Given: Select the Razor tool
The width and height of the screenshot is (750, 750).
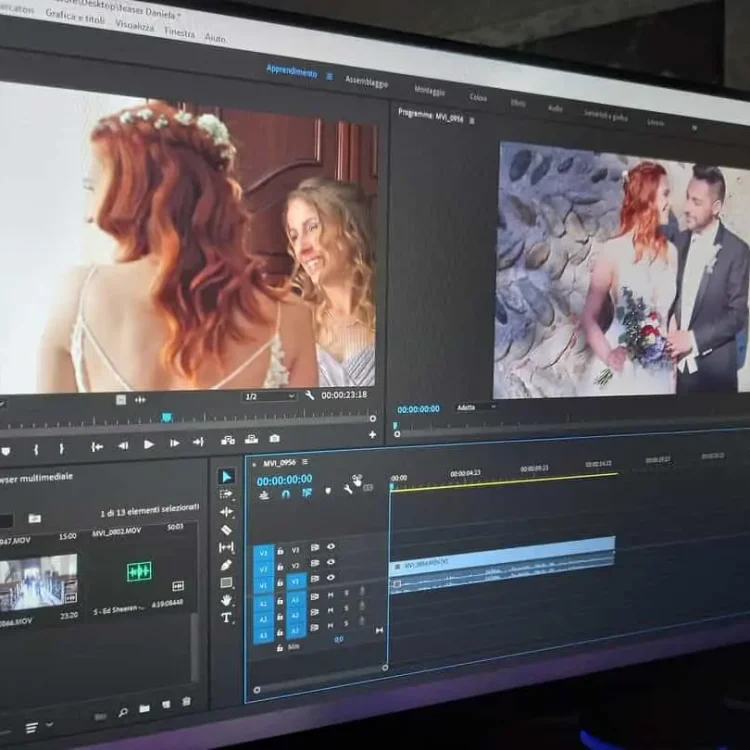Looking at the screenshot, I should [x=226, y=529].
